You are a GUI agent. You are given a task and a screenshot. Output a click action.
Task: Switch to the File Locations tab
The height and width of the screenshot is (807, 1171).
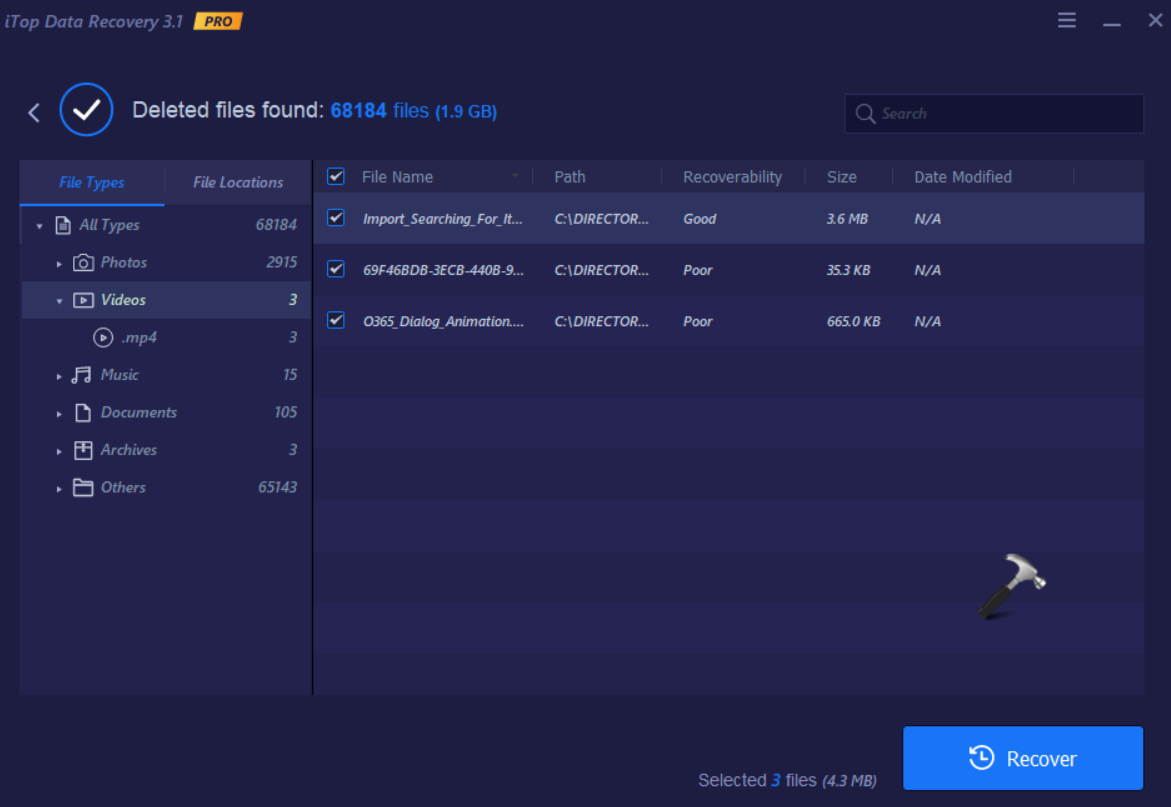[x=238, y=182]
